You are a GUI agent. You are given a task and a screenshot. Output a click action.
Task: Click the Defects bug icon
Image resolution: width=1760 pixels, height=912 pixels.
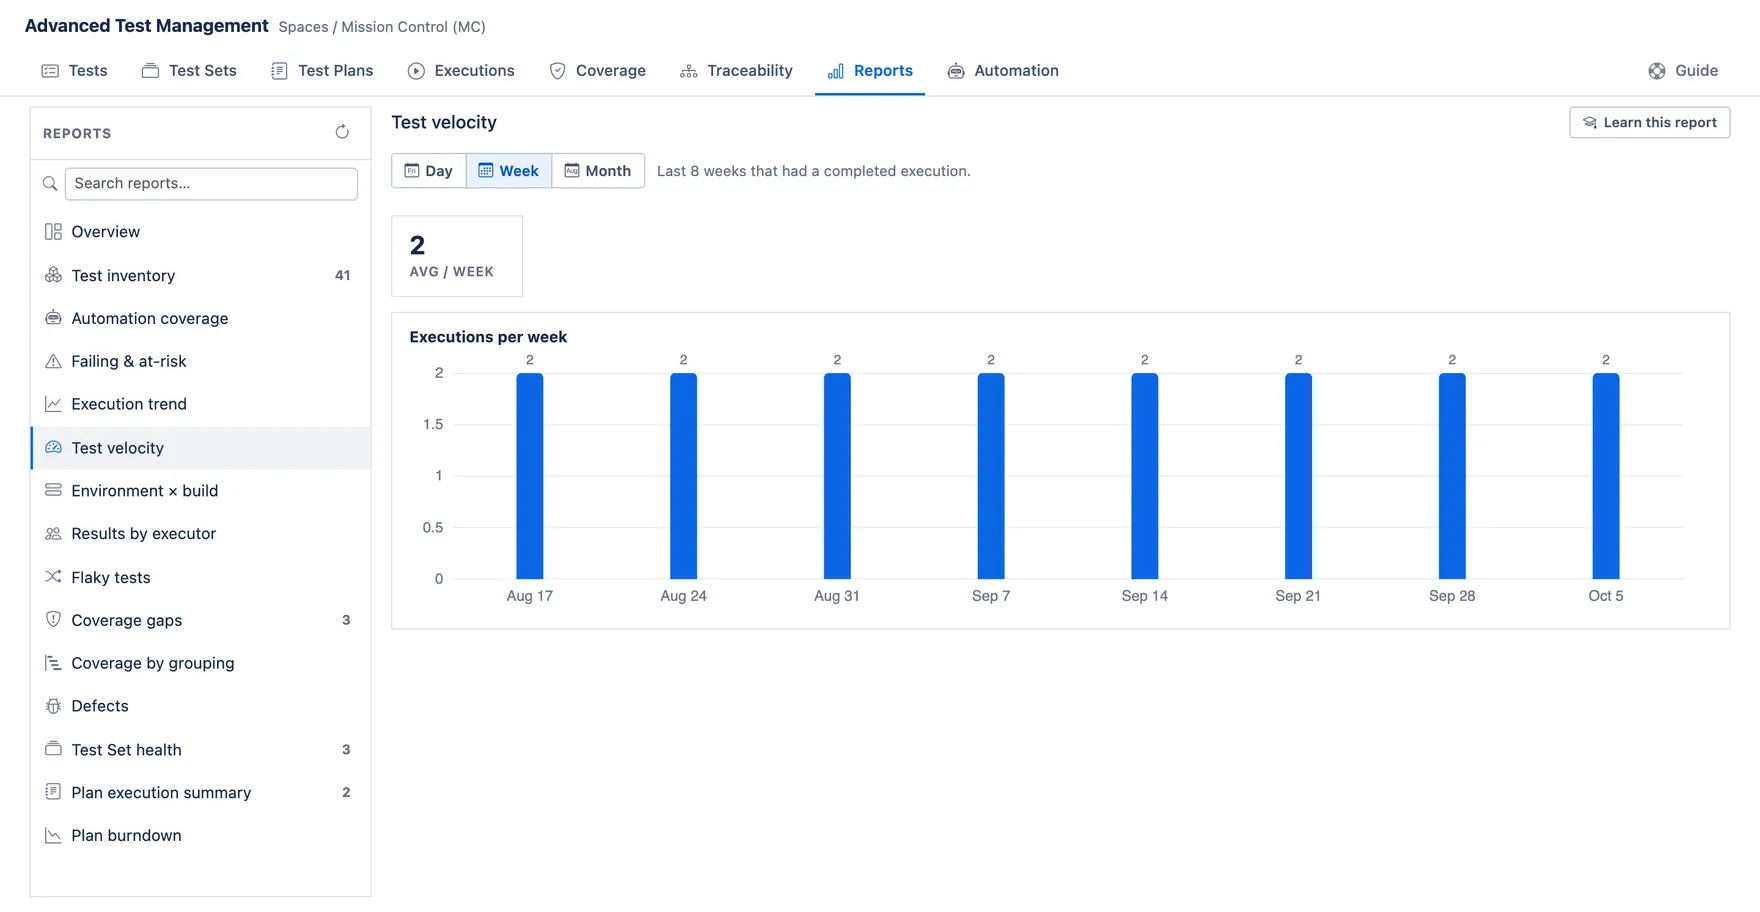tap(53, 706)
